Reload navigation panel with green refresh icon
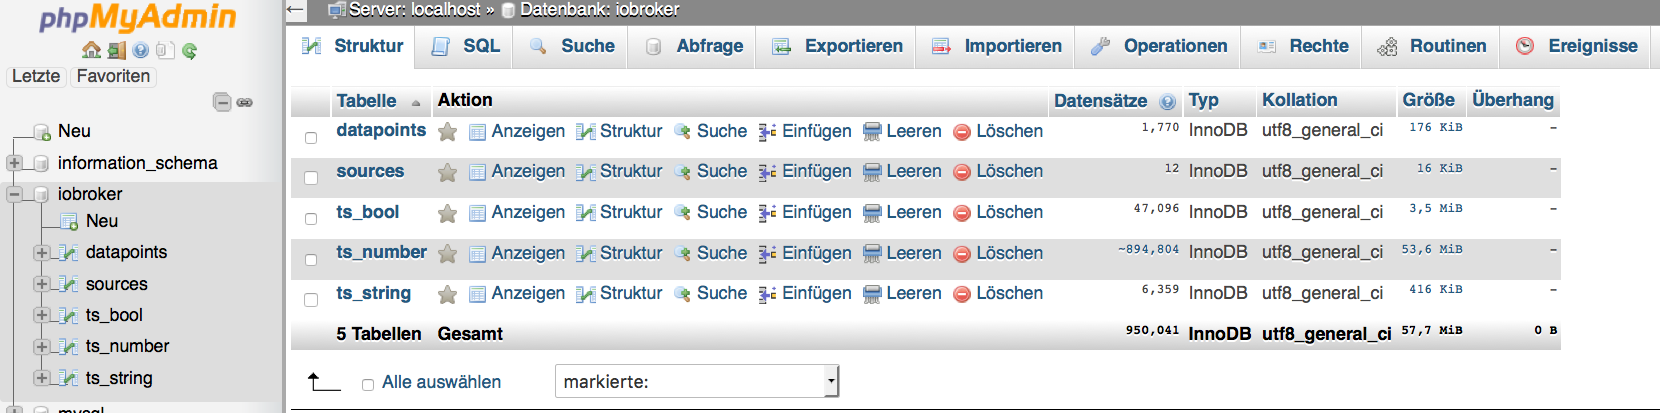Screen dimensions: 1660x413 click(189, 50)
